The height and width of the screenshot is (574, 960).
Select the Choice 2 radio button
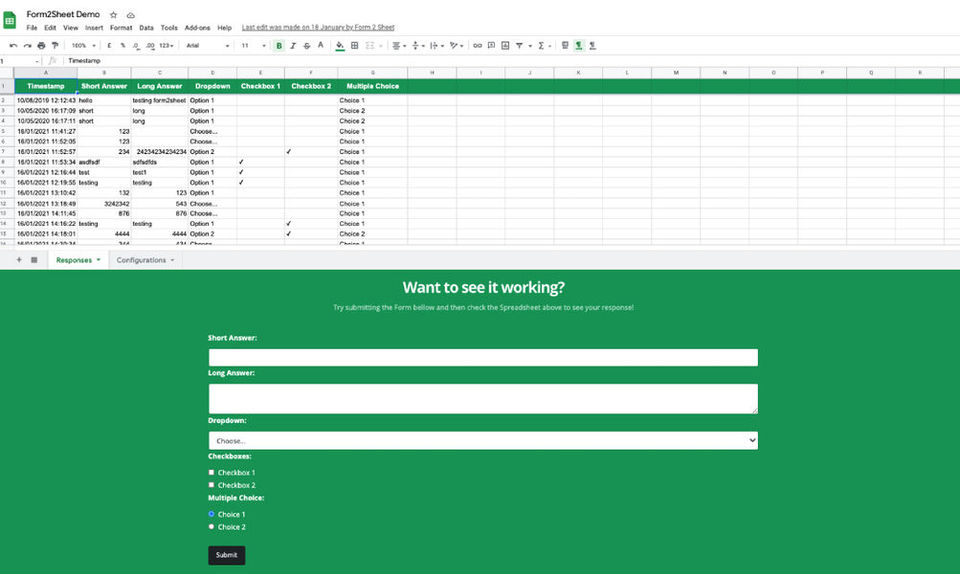[211, 526]
